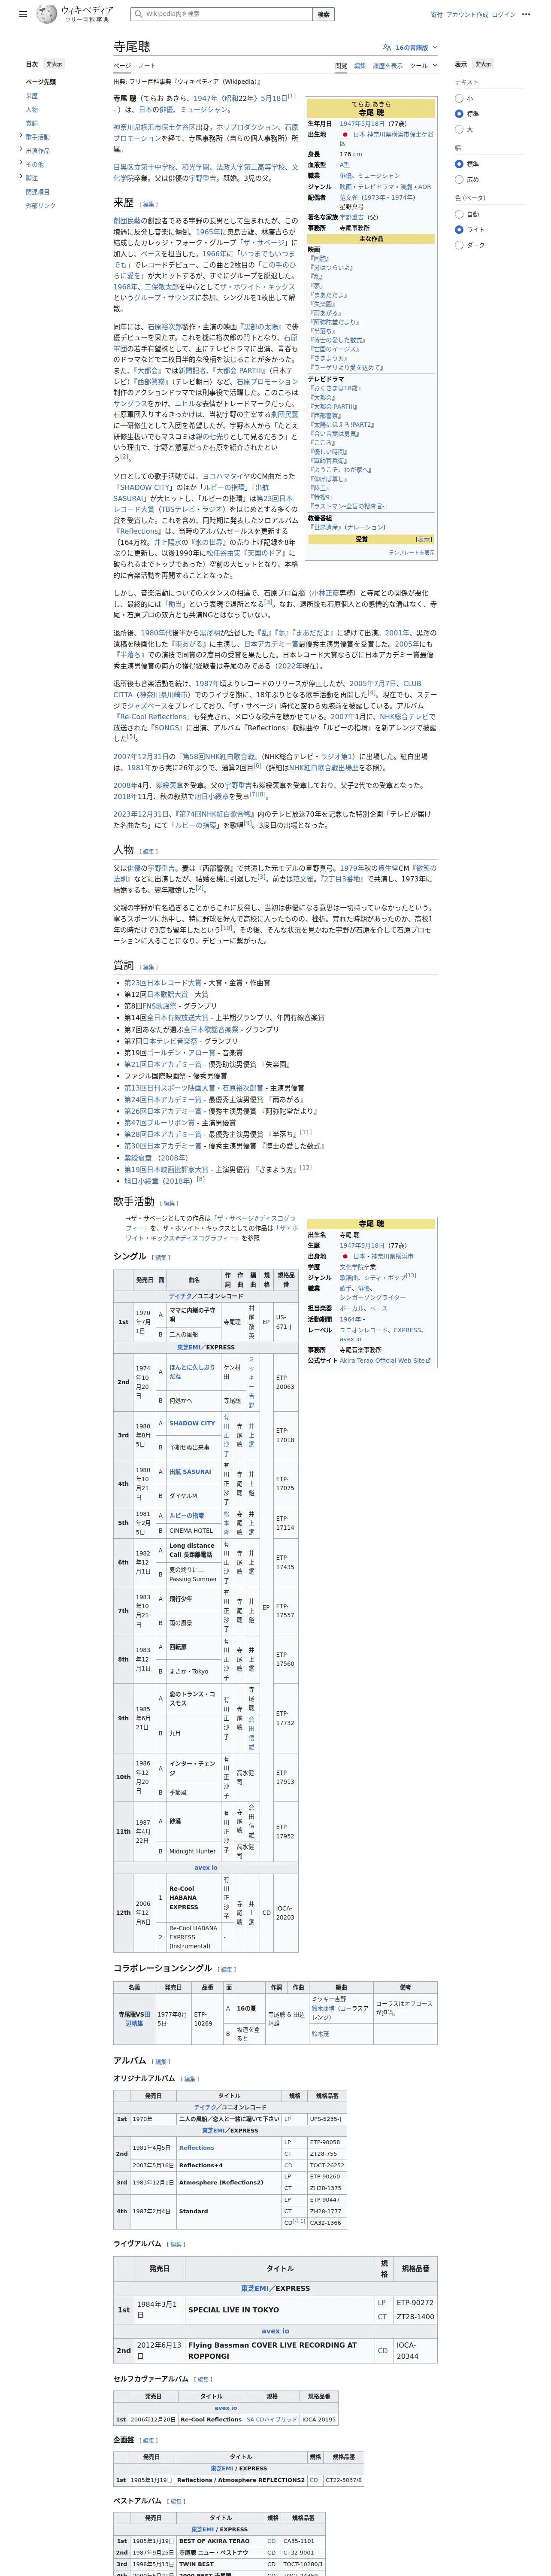The image size is (551, 2576).
Task: Open the three-dots user menu icon
Action: click(526, 14)
